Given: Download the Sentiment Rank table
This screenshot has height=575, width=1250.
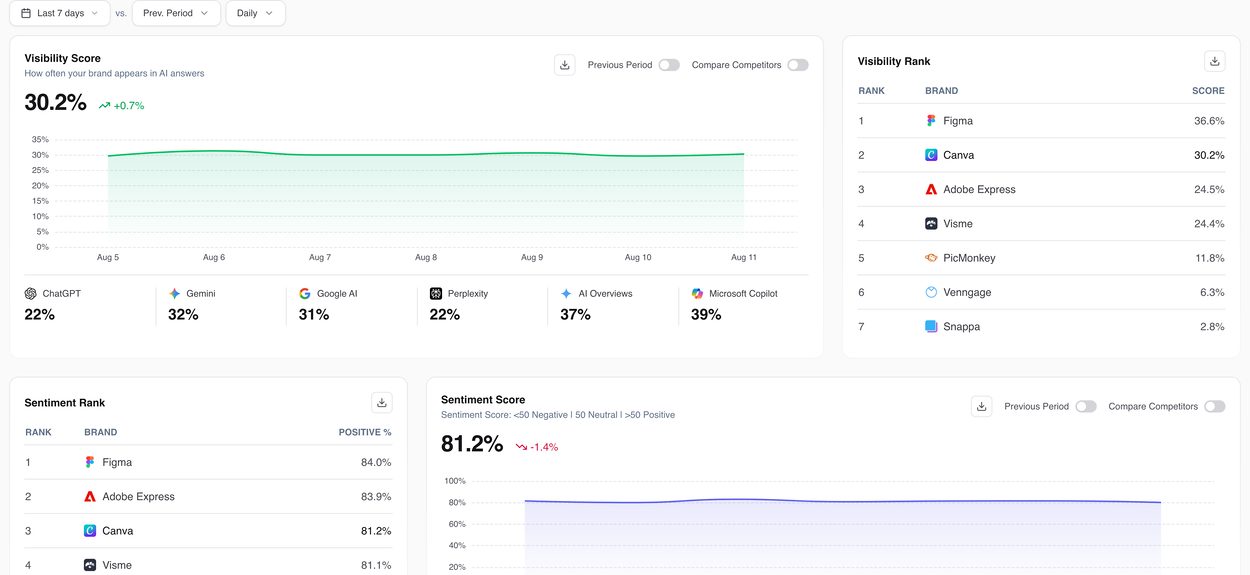Looking at the screenshot, I should pyautogui.click(x=381, y=403).
